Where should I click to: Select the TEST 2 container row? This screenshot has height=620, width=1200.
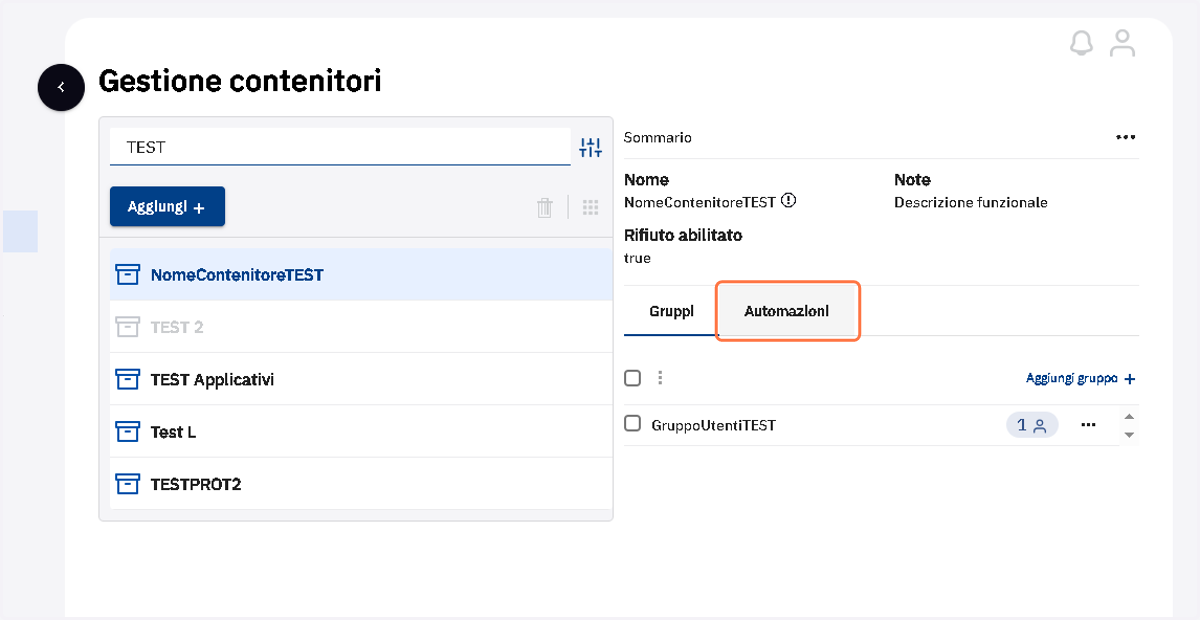[361, 327]
